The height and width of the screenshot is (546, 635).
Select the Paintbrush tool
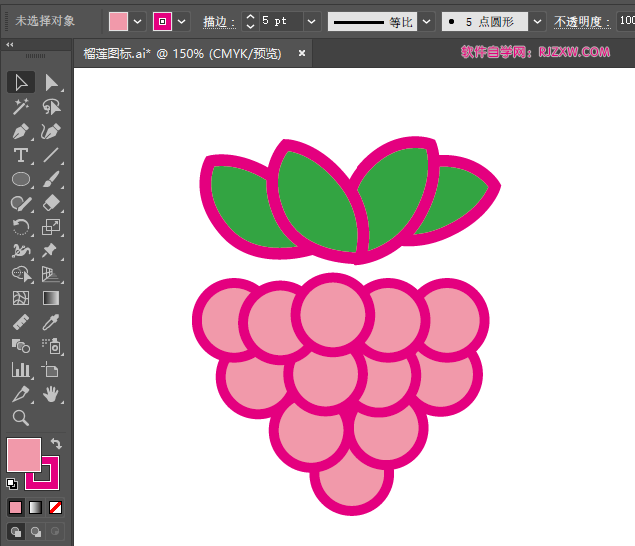click(51, 179)
